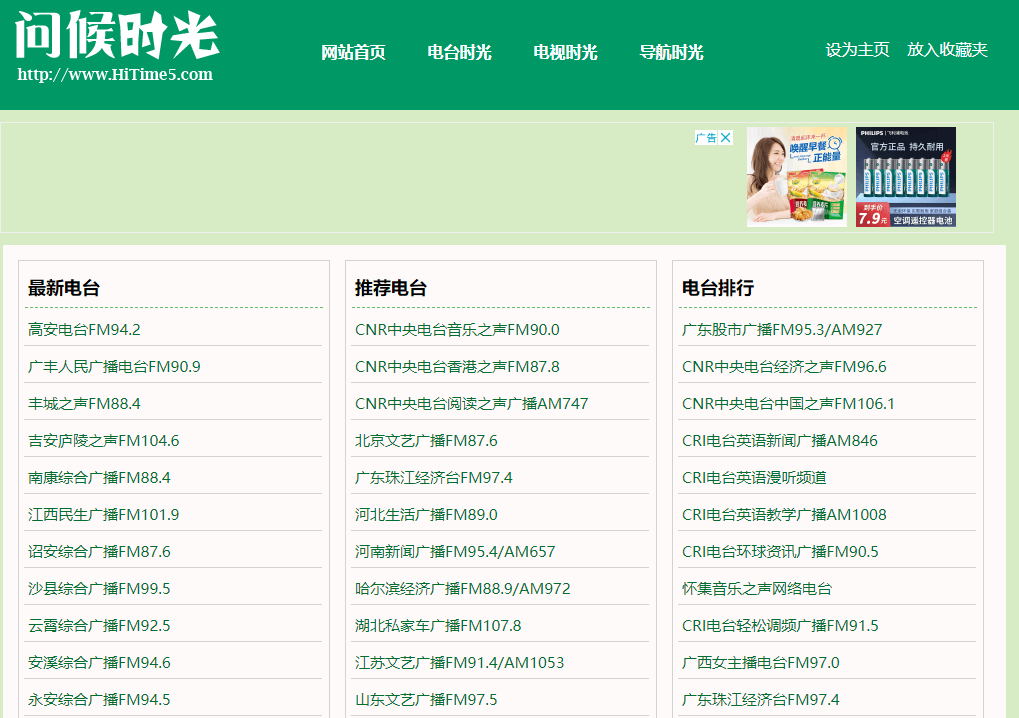This screenshot has height=718, width=1019.
Task: Click the 问候时光 site logo
Action: 117,37
